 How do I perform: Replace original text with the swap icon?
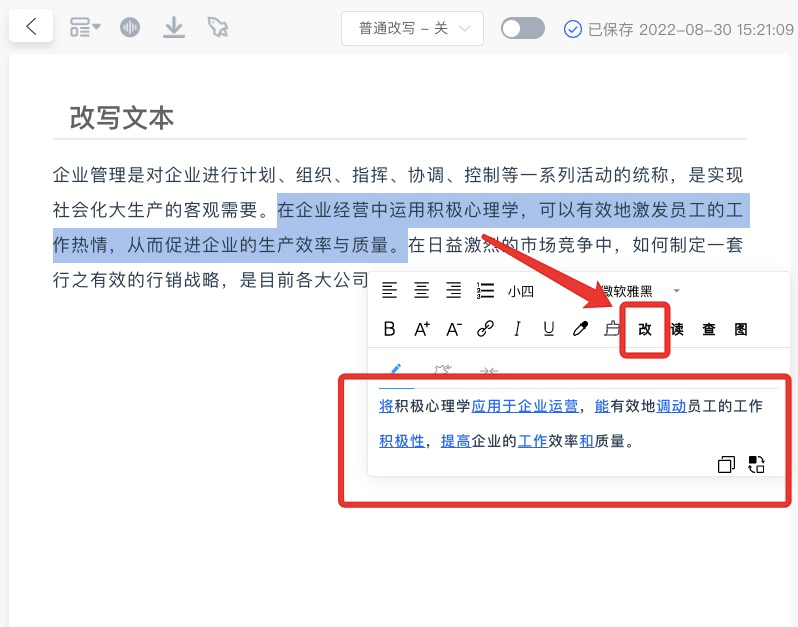tap(756, 464)
